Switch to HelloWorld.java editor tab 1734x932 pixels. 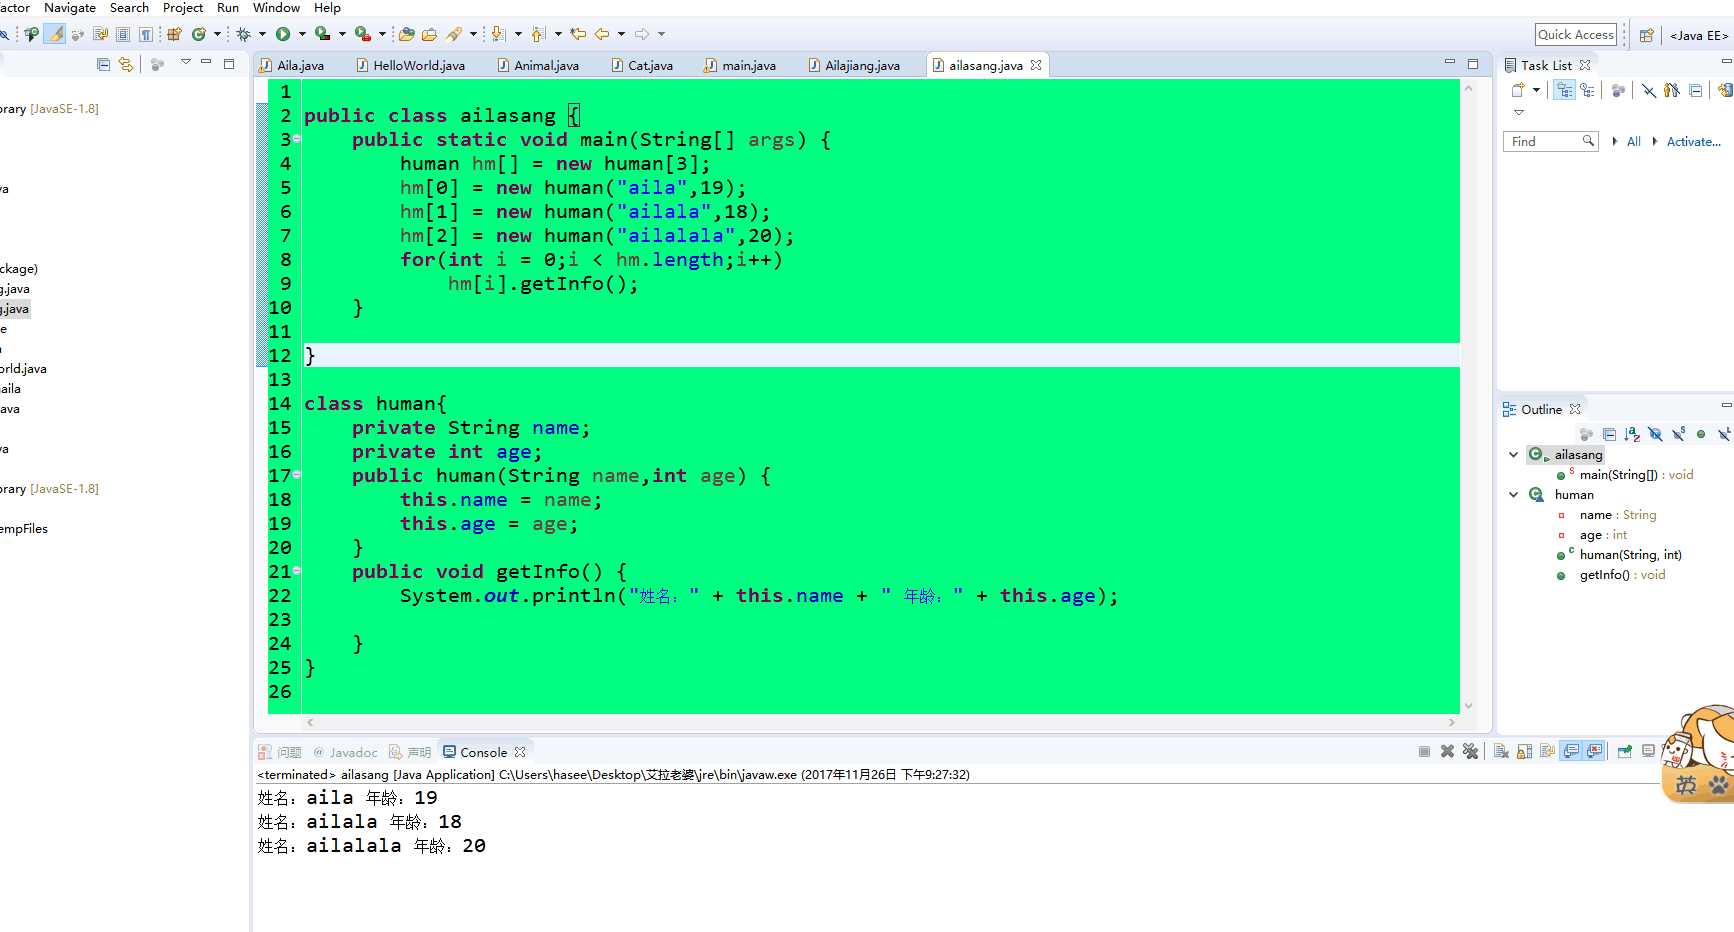coord(409,65)
